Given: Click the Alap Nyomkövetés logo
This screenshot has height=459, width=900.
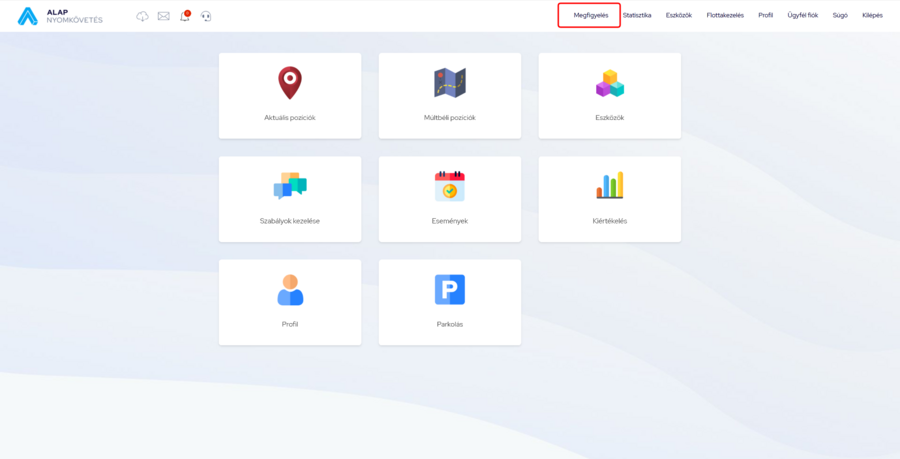Looking at the screenshot, I should pyautogui.click(x=60, y=16).
